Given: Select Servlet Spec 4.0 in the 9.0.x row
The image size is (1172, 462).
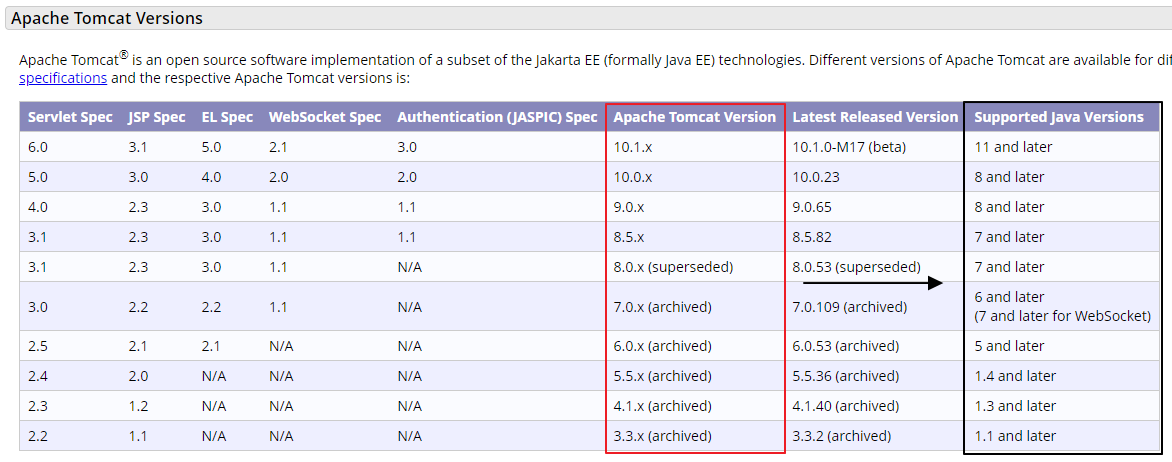Looking at the screenshot, I should (37, 207).
